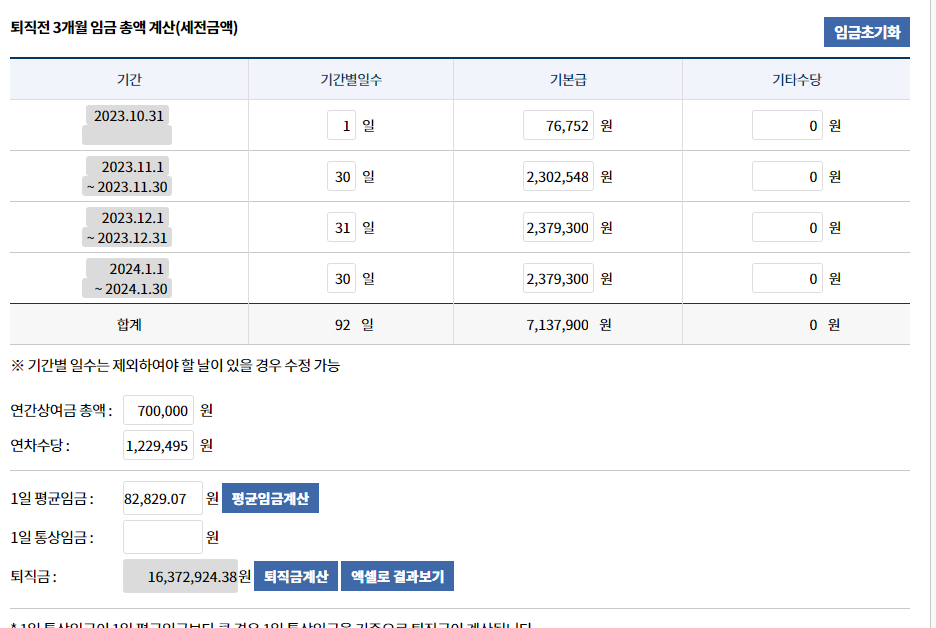This screenshot has width=936, height=628.
Task: Click the 임금초기화 reset button
Action: pyautogui.click(x=866, y=32)
